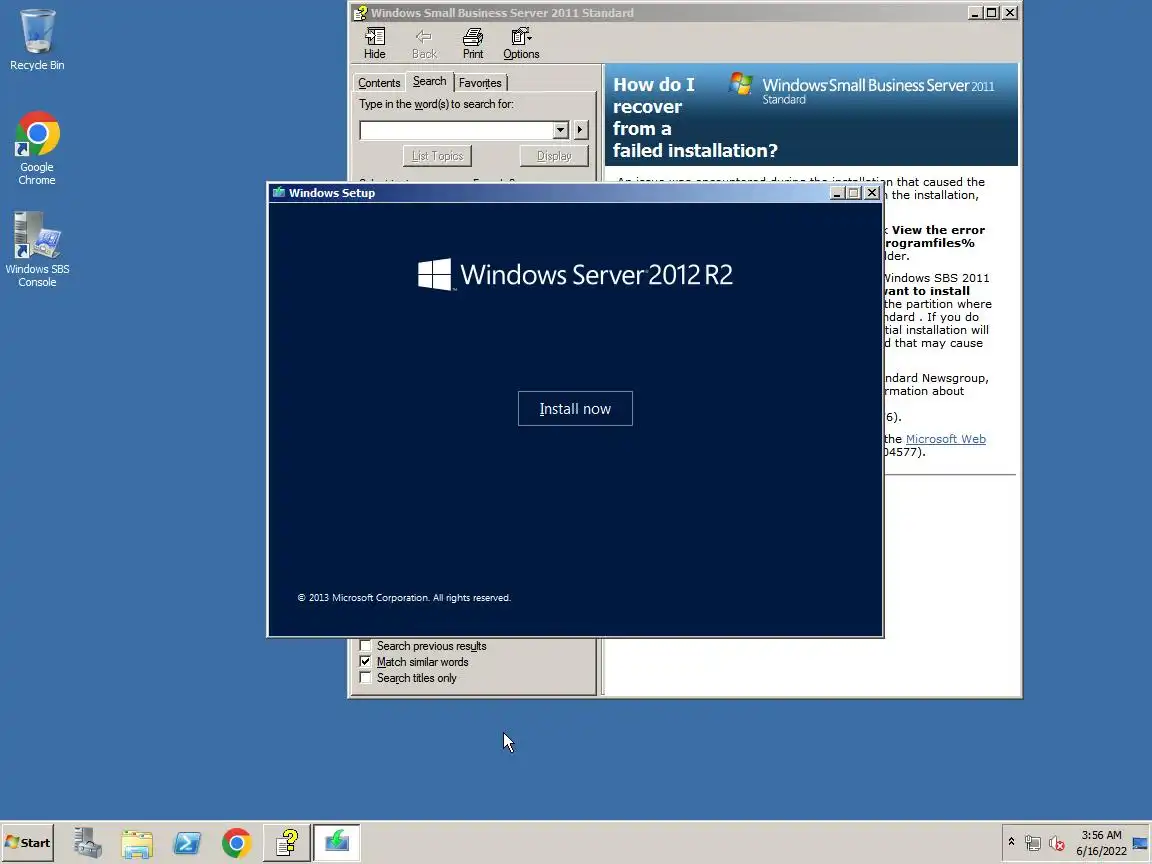Viewport: 1152px width, 864px height.
Task: Maximize the Small Business Server help window
Action: (x=991, y=12)
